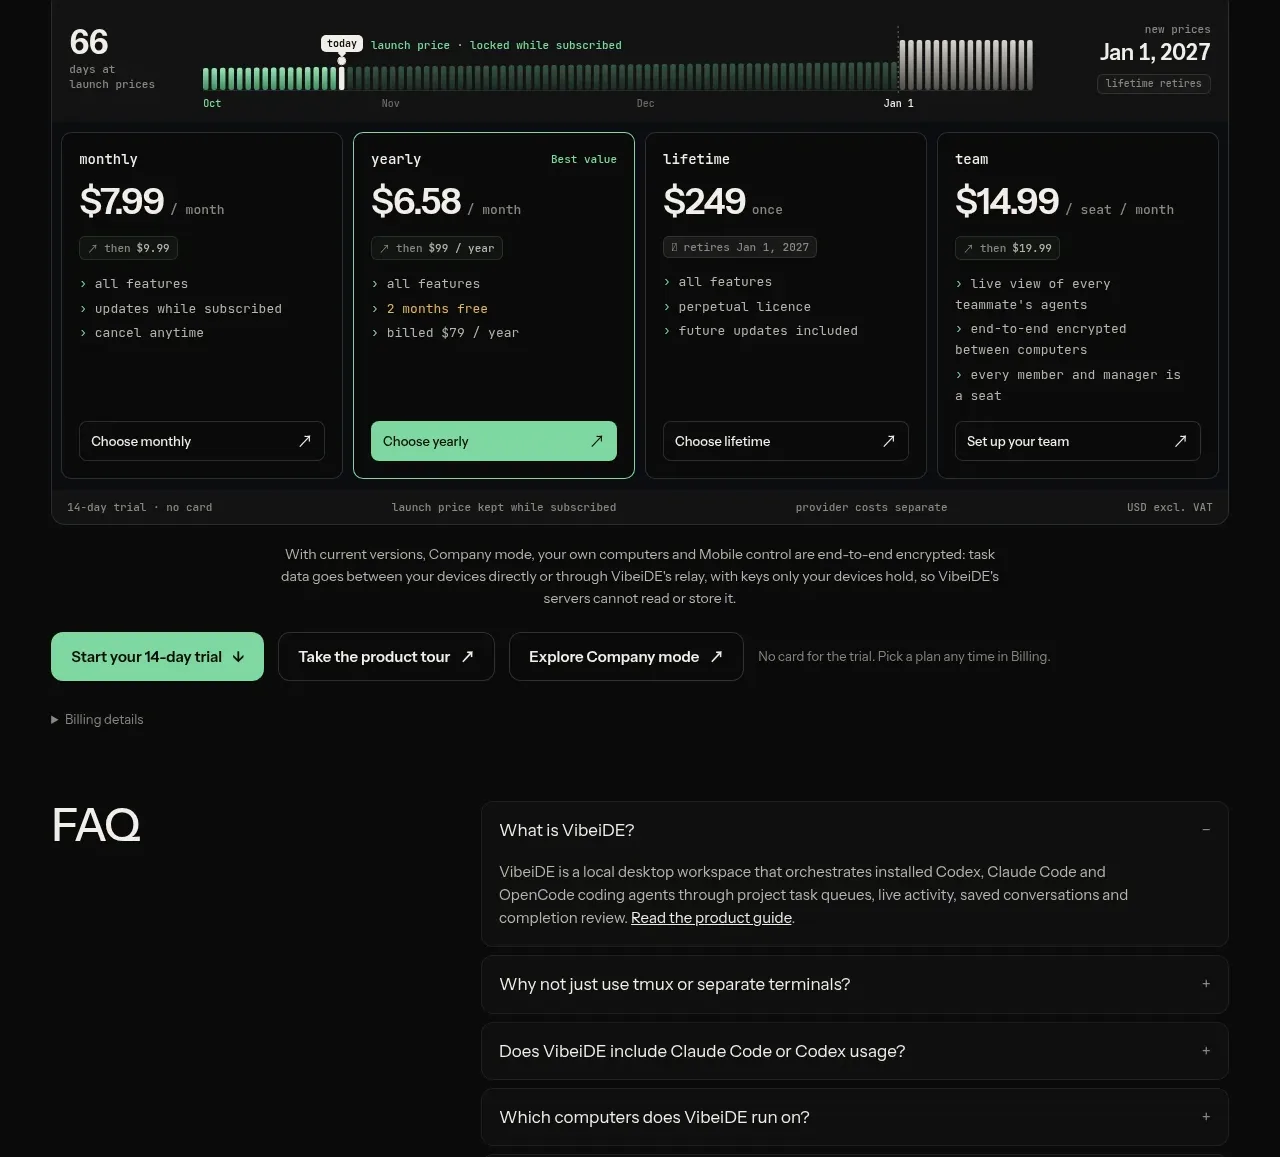Click the USD excl. VAT footnote
The width and height of the screenshot is (1280, 1157).
coord(1169,508)
